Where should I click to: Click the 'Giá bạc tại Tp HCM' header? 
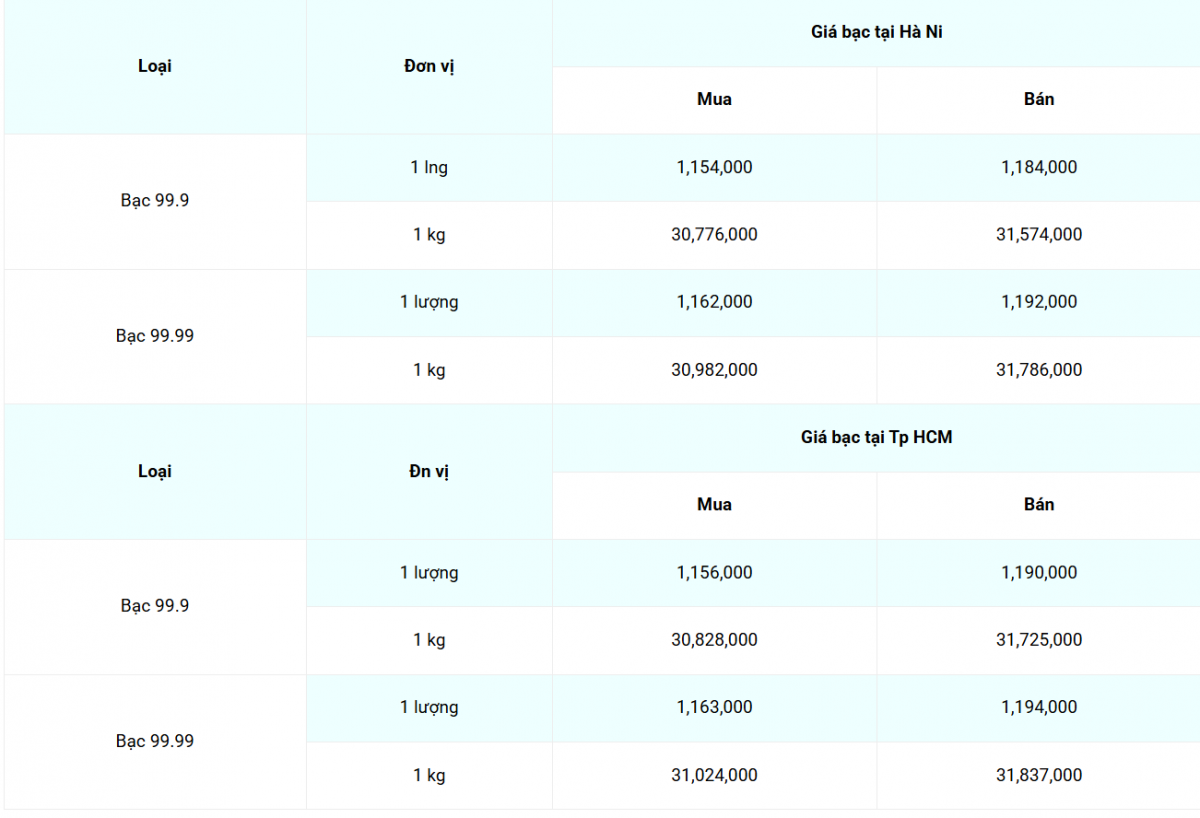(x=876, y=437)
